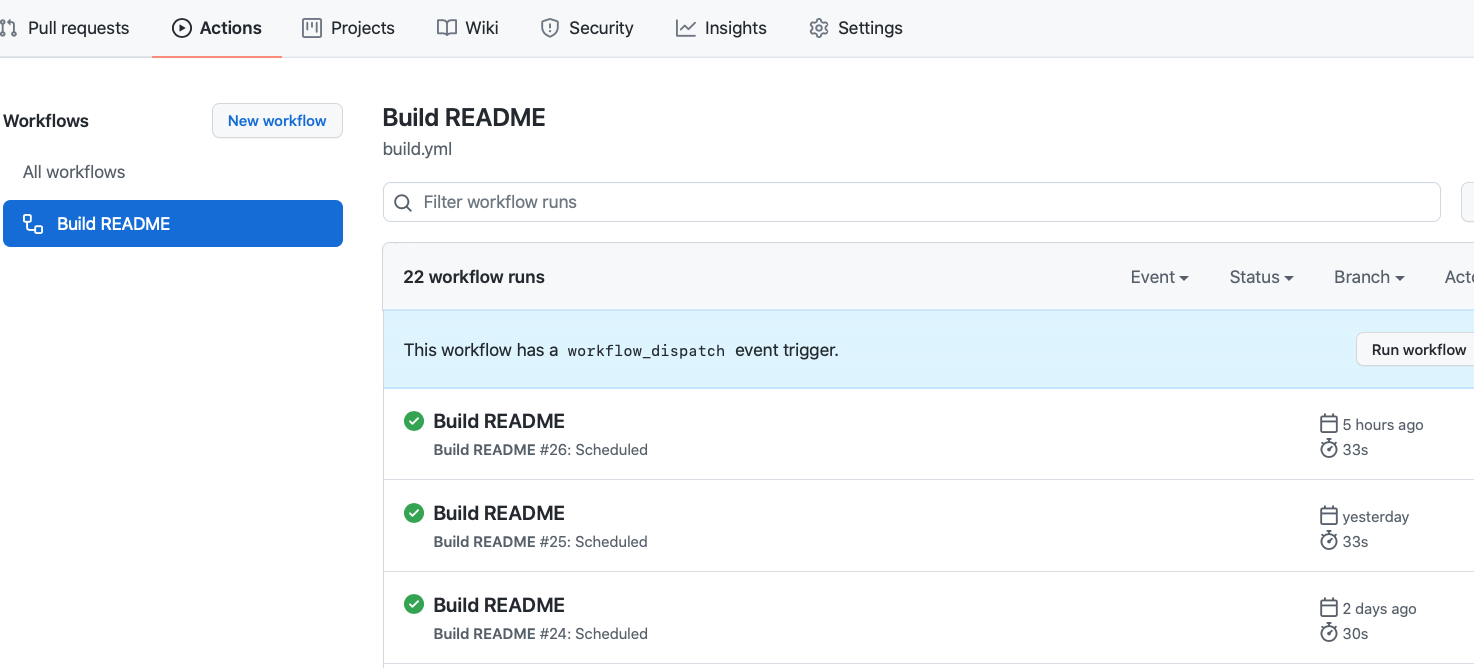Click success checkmark icon of run #25
Image resolution: width=1474 pixels, height=668 pixels.
coord(414,513)
